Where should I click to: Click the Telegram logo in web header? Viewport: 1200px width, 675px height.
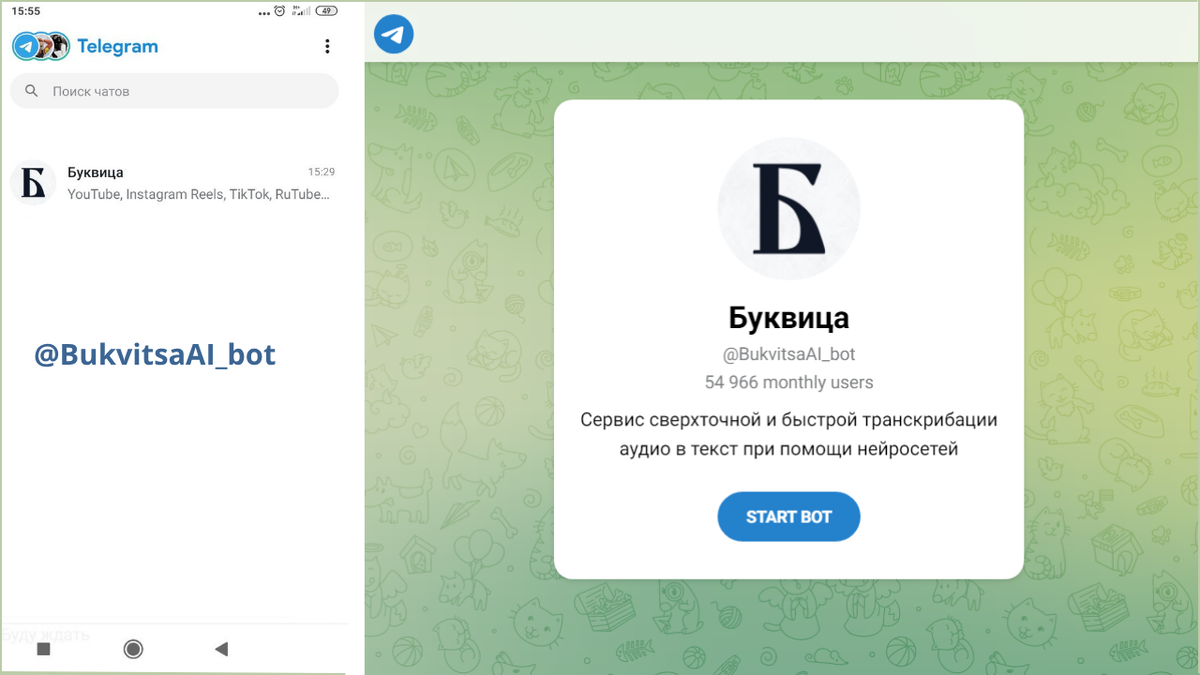click(394, 34)
